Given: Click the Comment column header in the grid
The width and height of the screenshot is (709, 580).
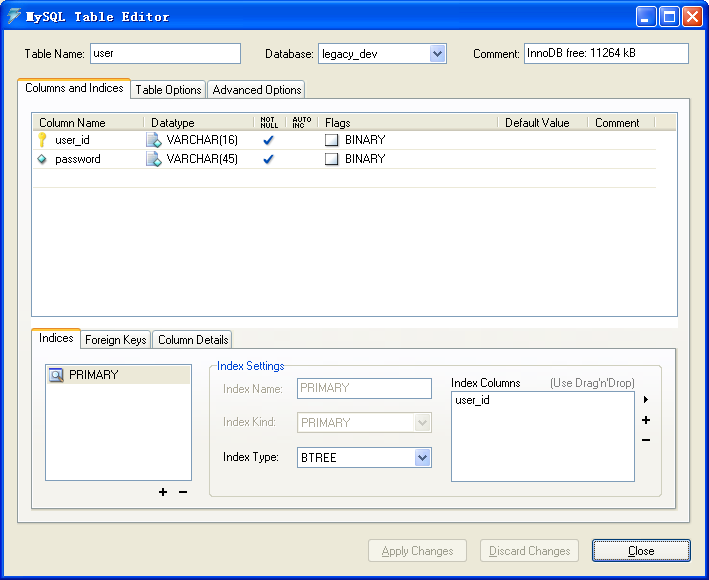Looking at the screenshot, I should click(x=621, y=123).
